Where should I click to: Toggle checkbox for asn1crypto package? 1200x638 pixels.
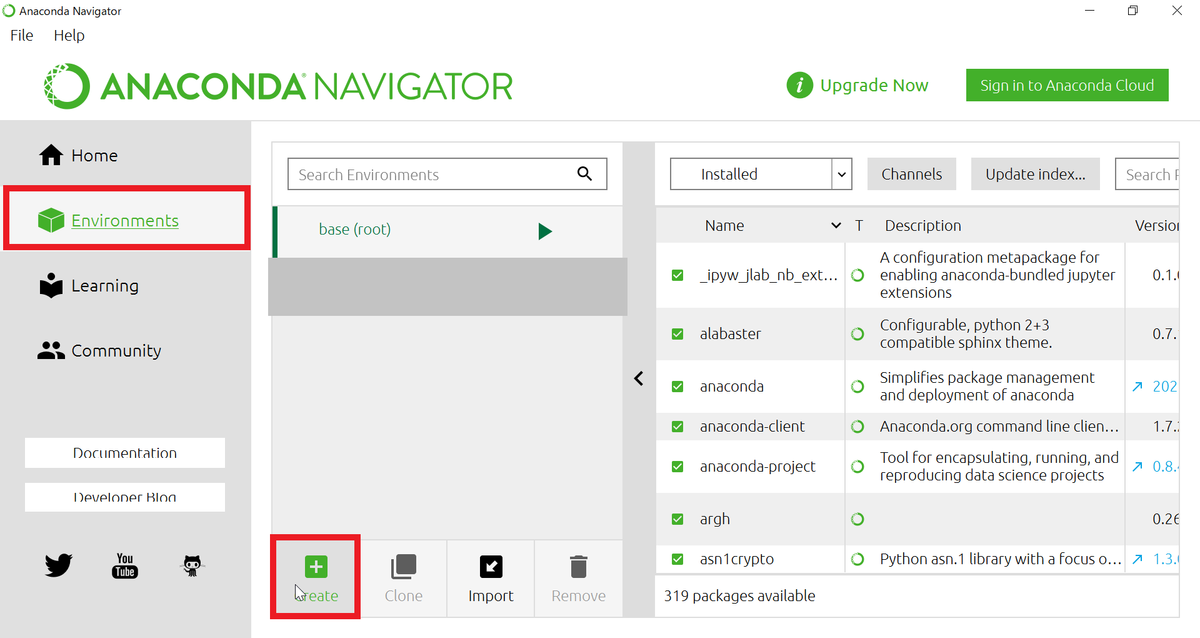tap(678, 559)
